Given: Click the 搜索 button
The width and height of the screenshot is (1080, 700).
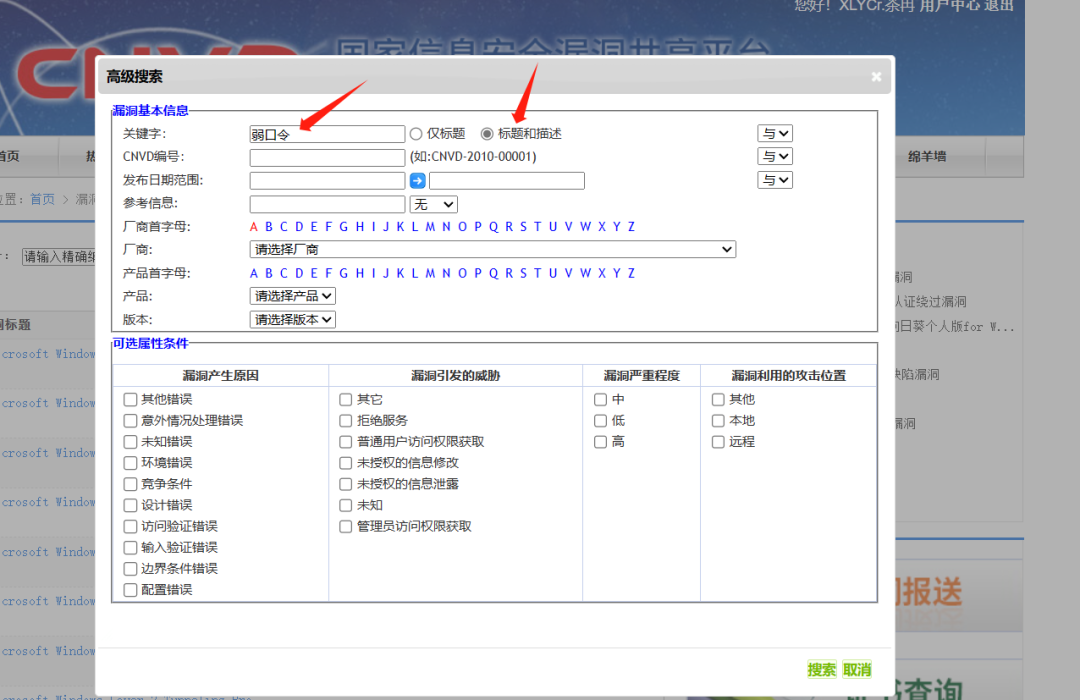Looking at the screenshot, I should 822,669.
